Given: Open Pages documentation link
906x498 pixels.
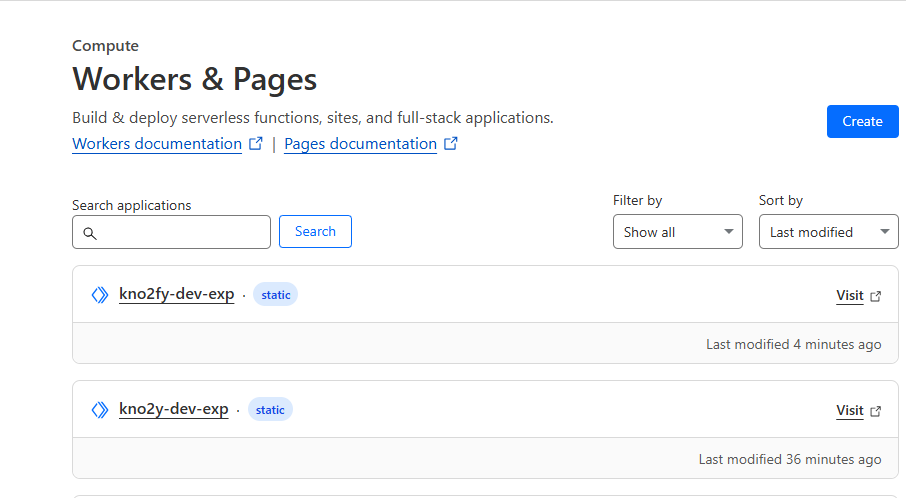Looking at the screenshot, I should [x=360, y=144].
